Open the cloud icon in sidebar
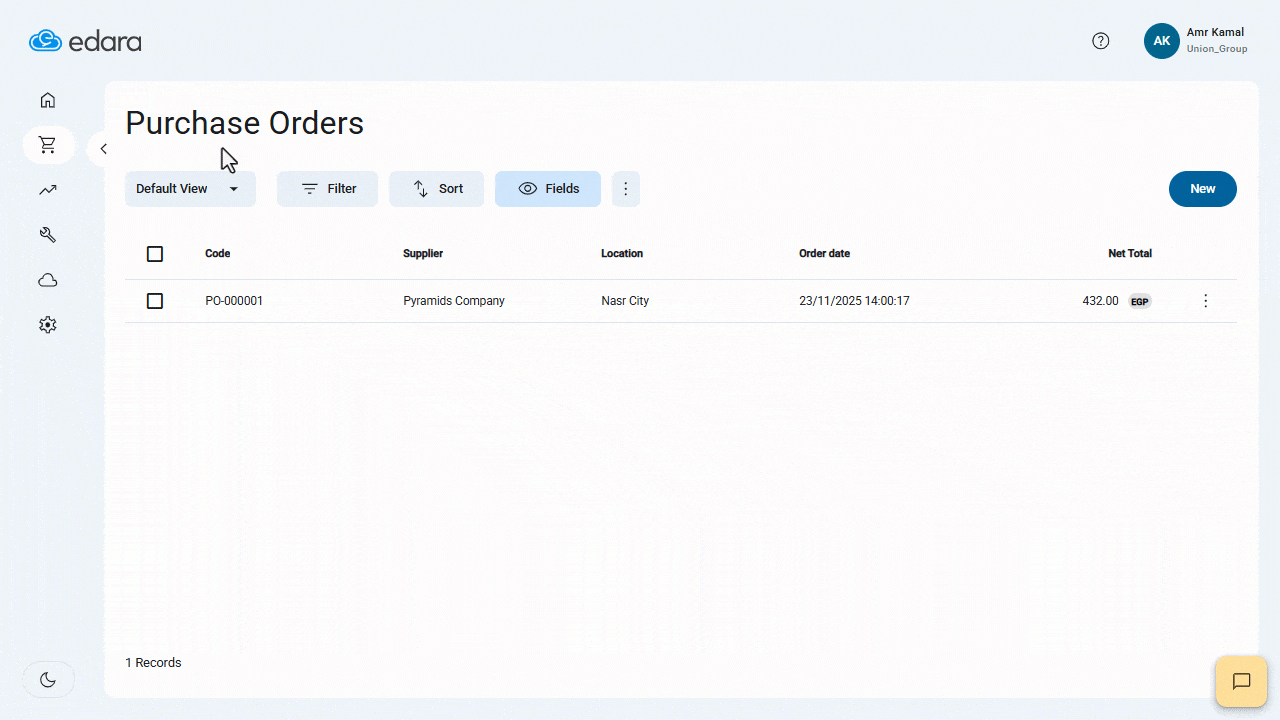Screen dimensions: 1280x720 [x=47, y=280]
